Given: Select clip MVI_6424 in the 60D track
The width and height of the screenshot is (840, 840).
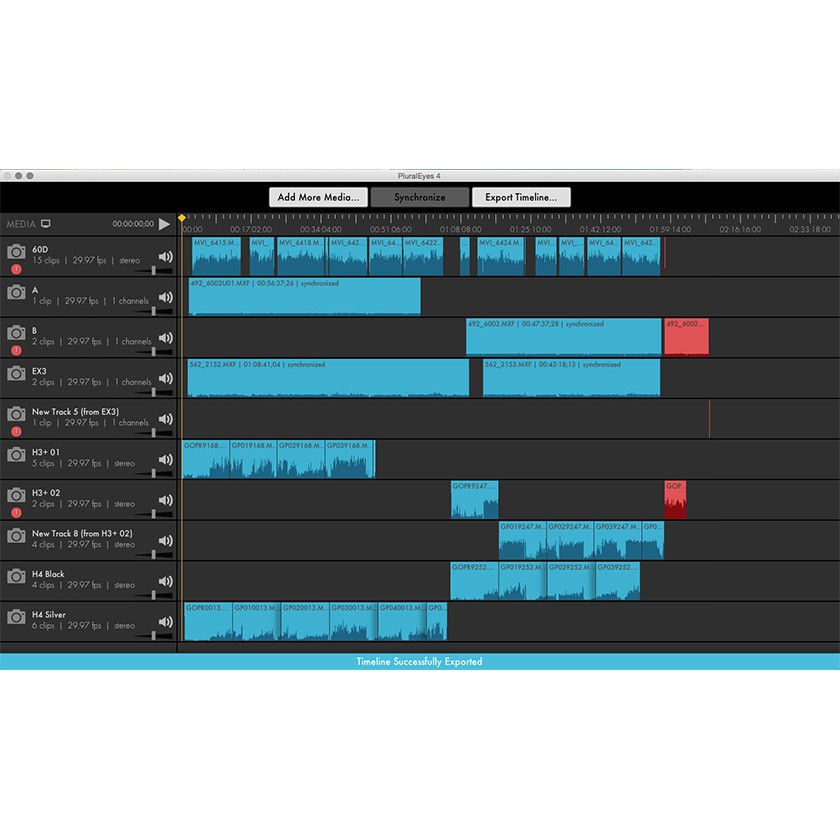Looking at the screenshot, I should point(501,256).
